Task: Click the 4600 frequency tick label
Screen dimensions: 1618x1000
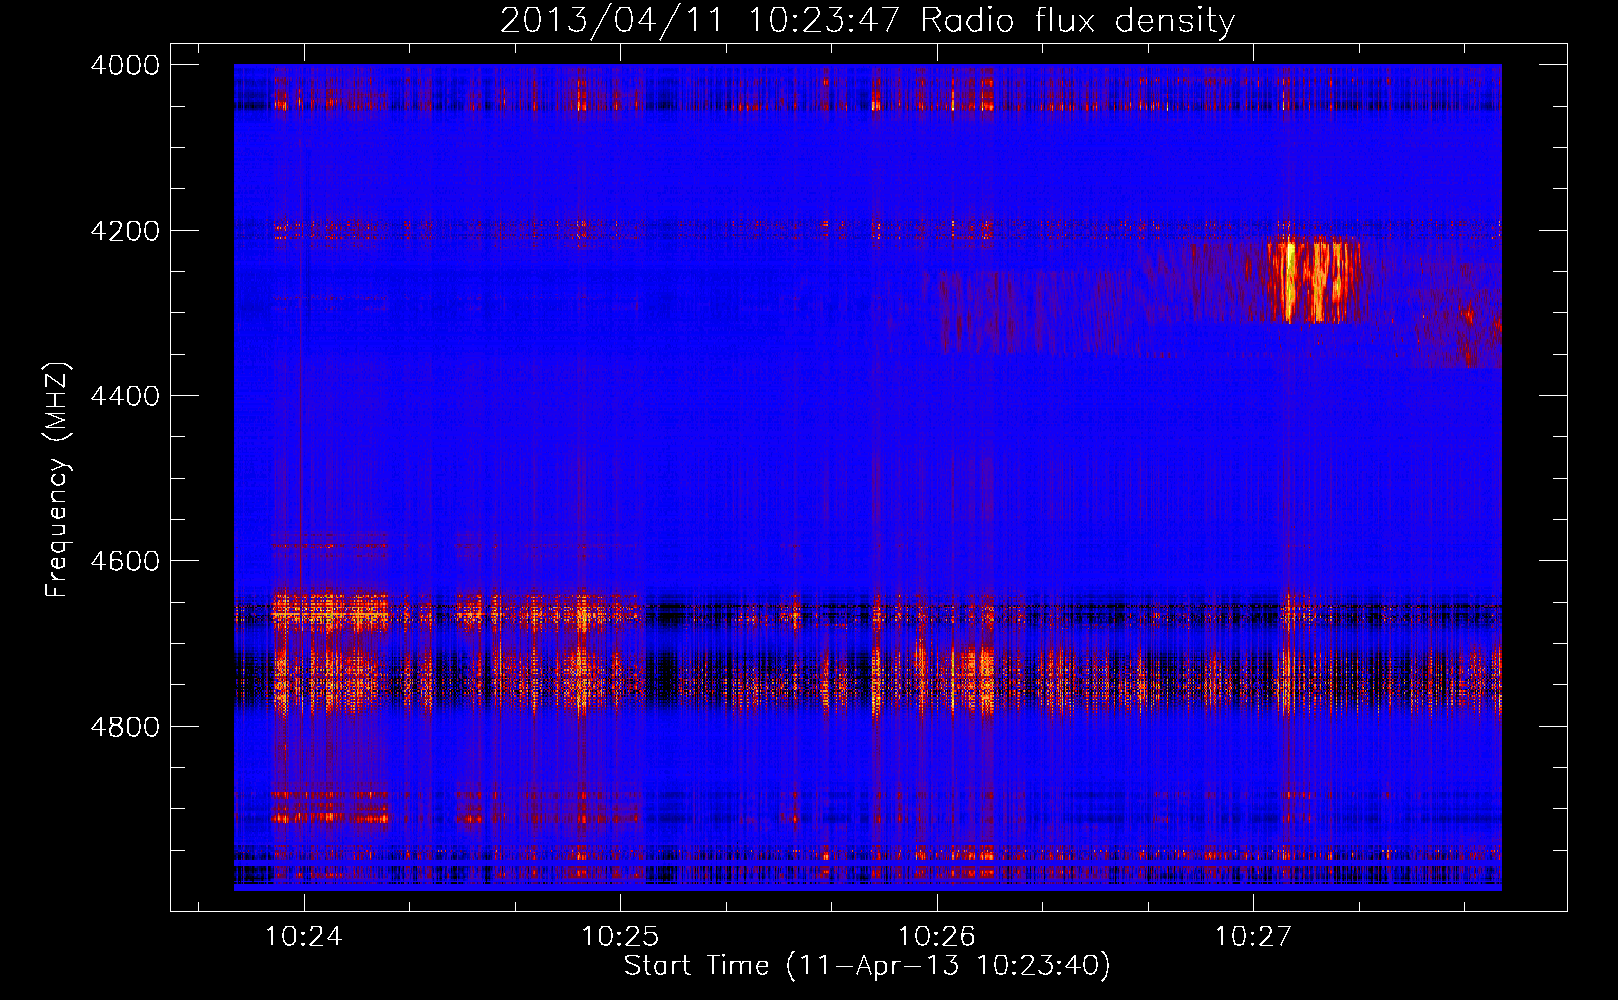Action: (x=125, y=561)
